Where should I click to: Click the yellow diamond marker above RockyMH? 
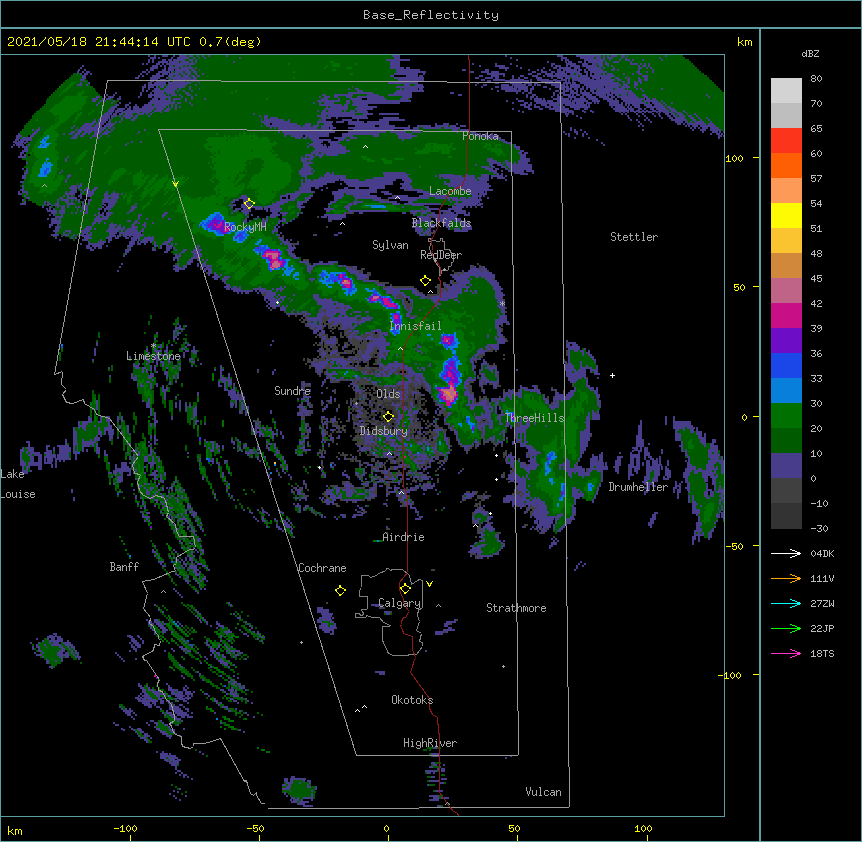(x=249, y=204)
